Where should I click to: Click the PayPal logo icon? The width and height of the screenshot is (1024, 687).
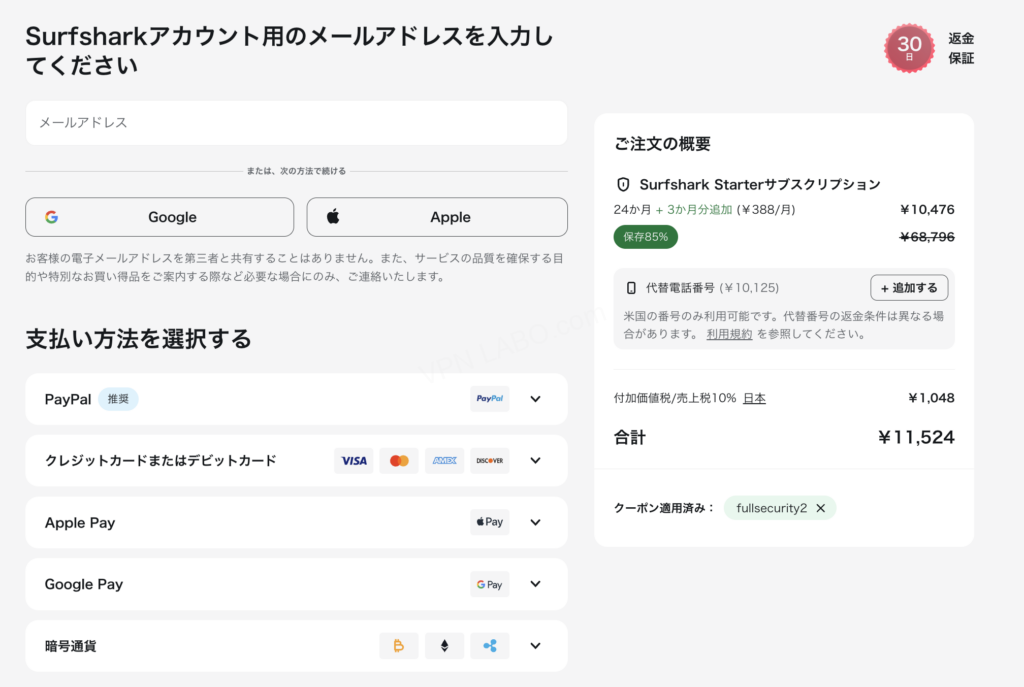(490, 398)
